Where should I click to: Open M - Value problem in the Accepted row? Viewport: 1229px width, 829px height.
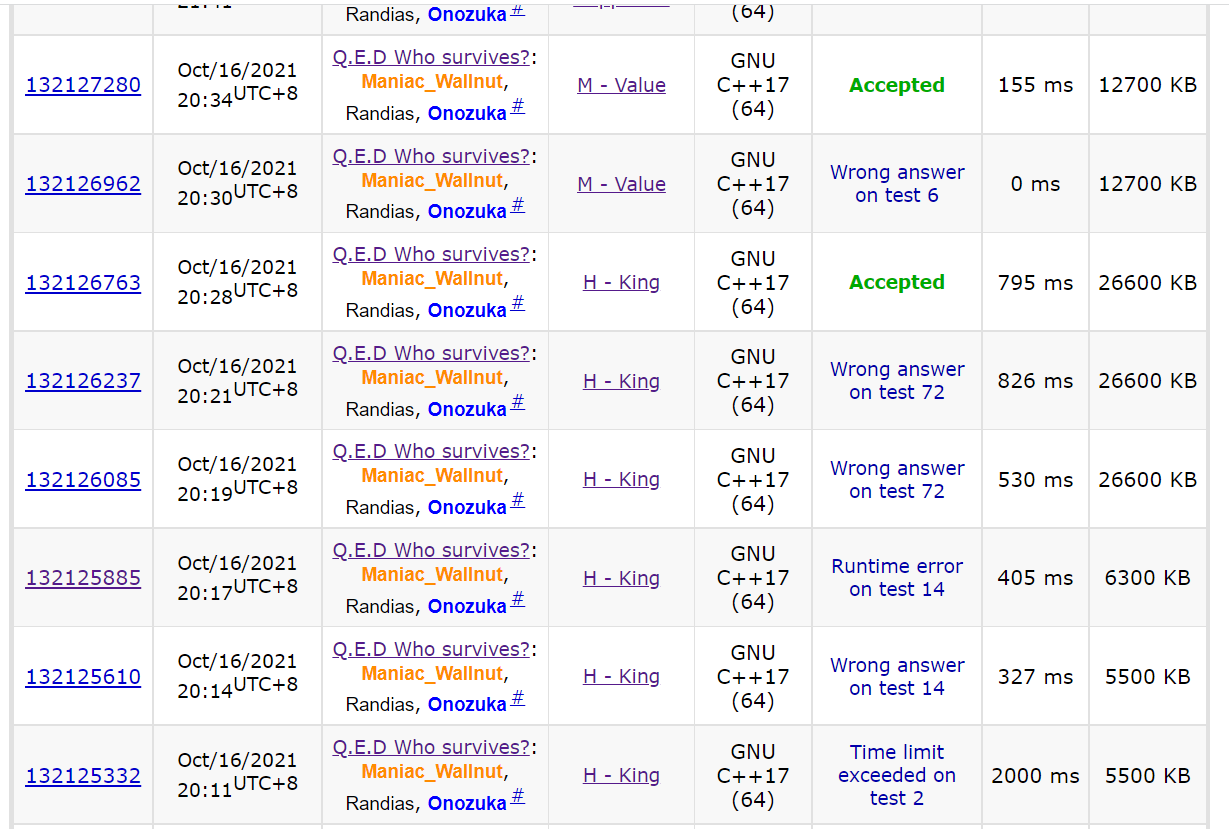point(621,85)
